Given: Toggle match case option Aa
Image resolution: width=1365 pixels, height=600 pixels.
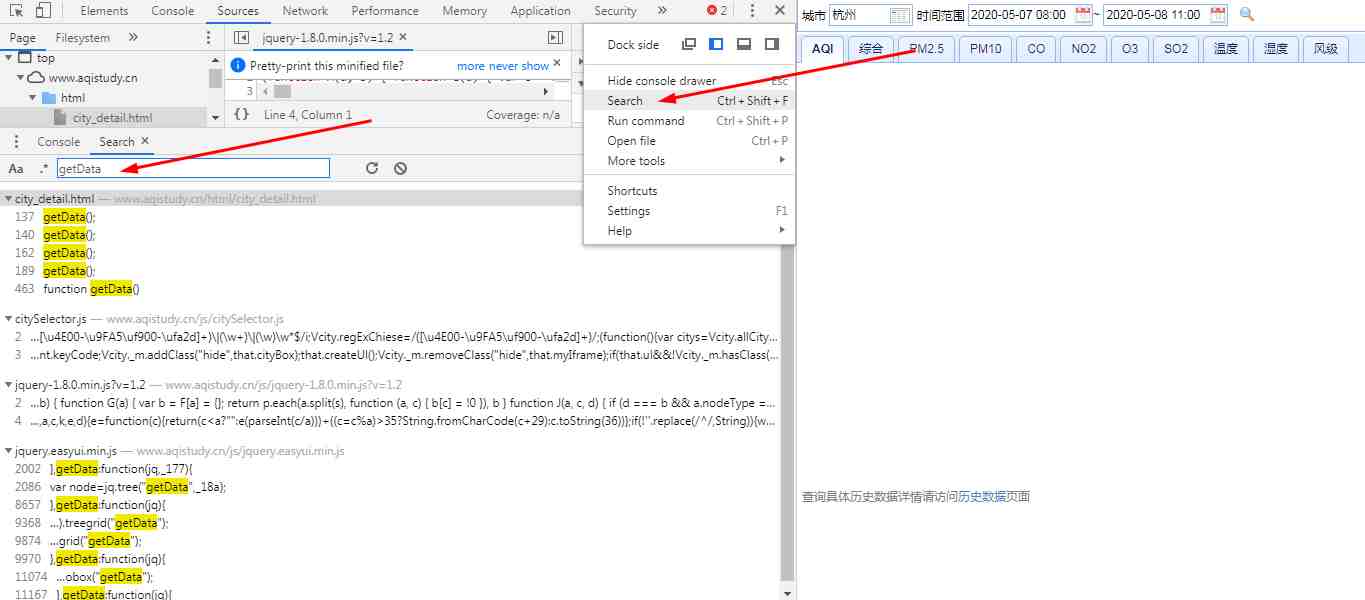Looking at the screenshot, I should (x=16, y=168).
